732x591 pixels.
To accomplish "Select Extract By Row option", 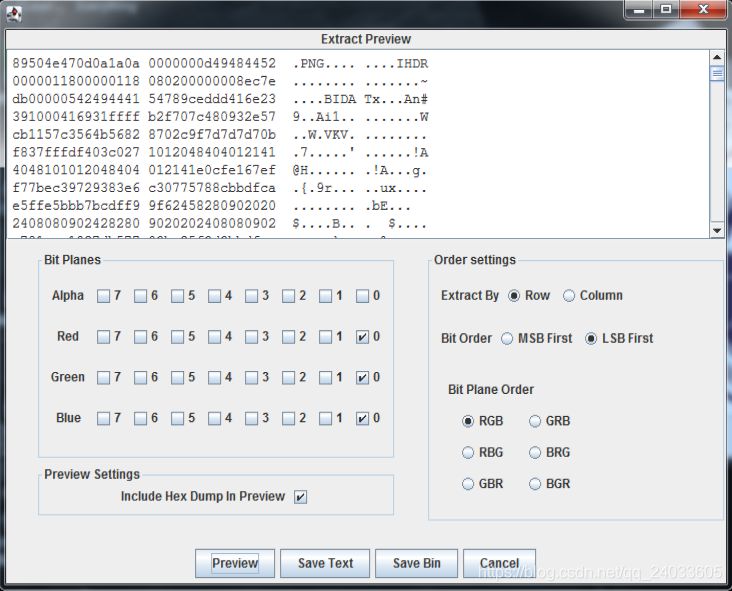I will 514,296.
